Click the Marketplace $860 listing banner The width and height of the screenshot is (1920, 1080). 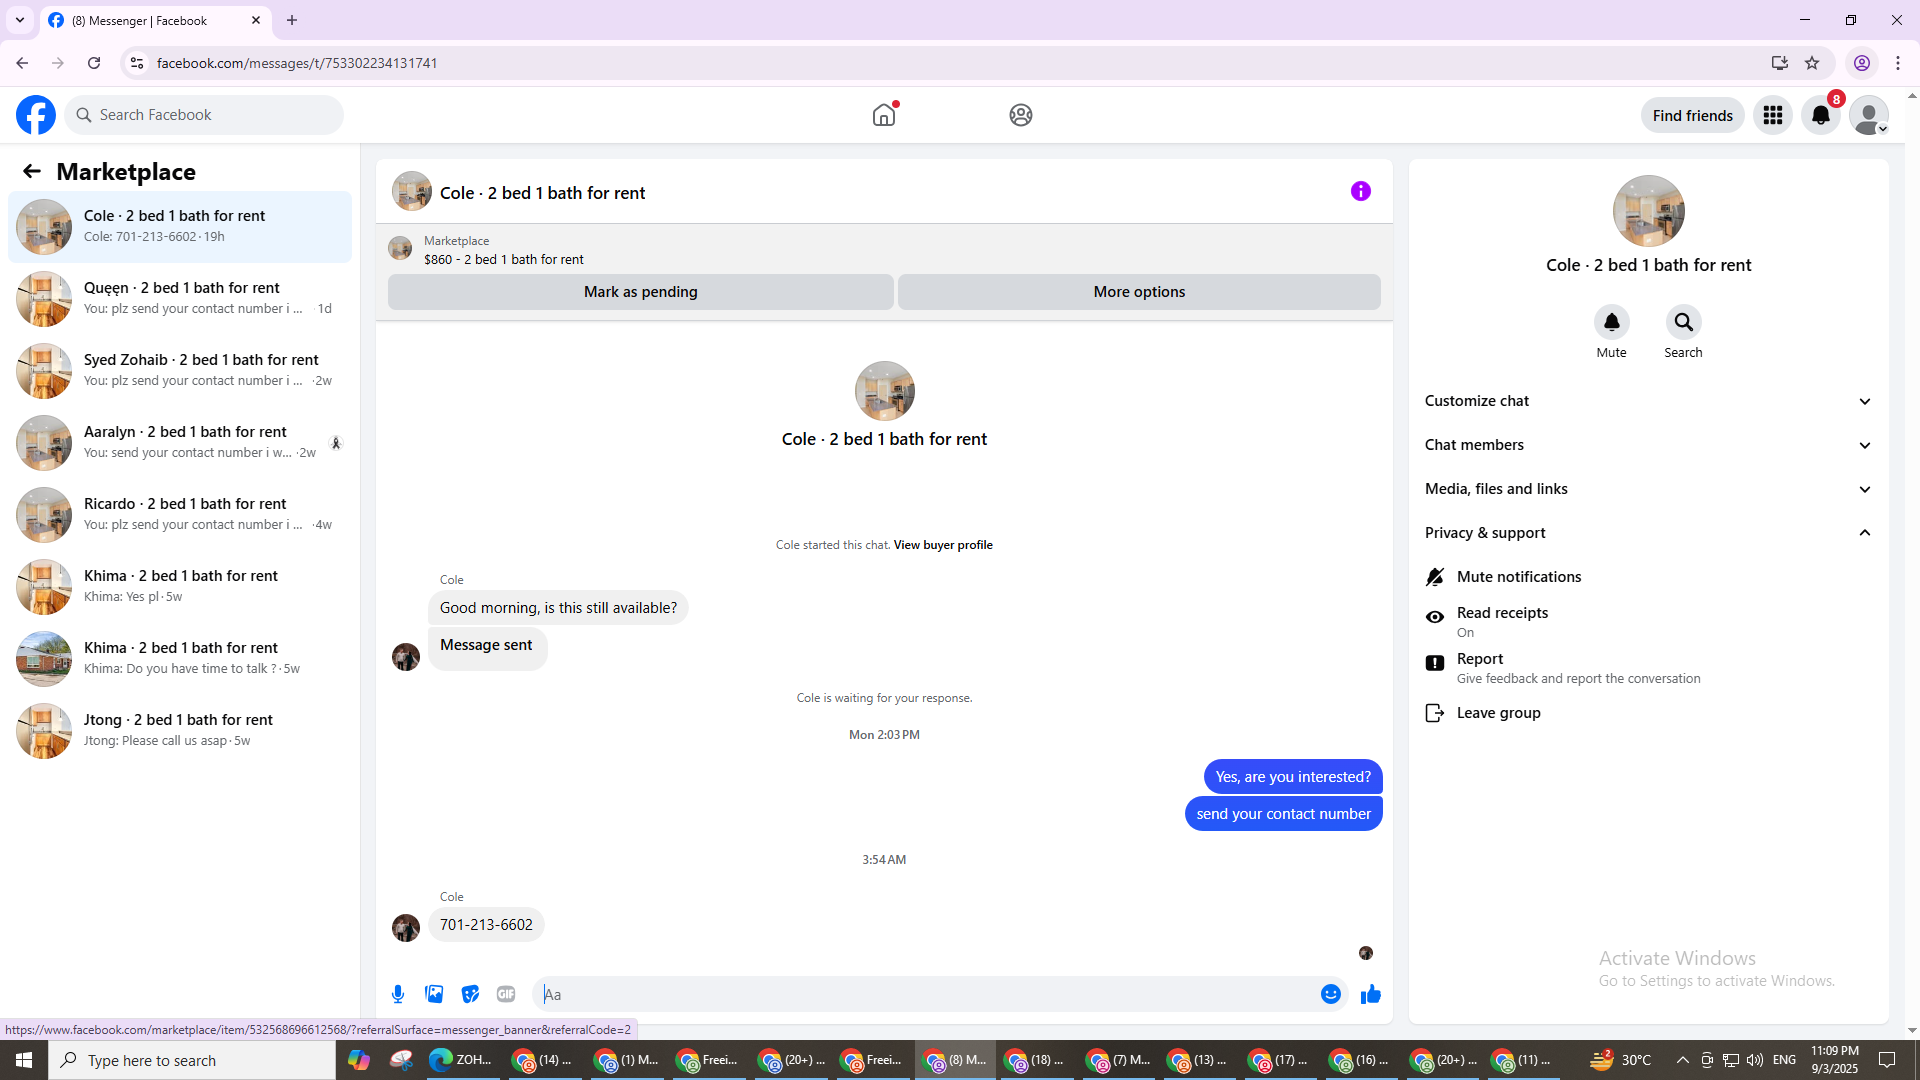[884, 249]
